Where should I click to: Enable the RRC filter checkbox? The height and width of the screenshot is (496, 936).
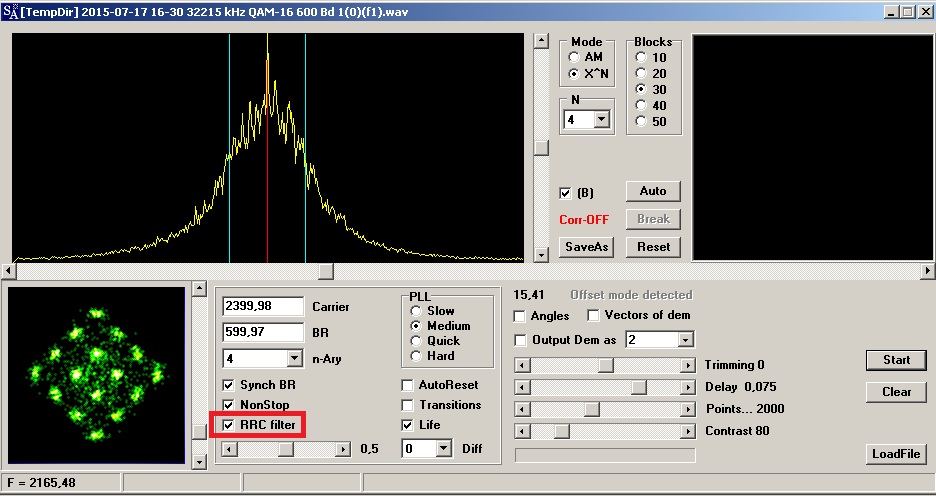coord(229,425)
